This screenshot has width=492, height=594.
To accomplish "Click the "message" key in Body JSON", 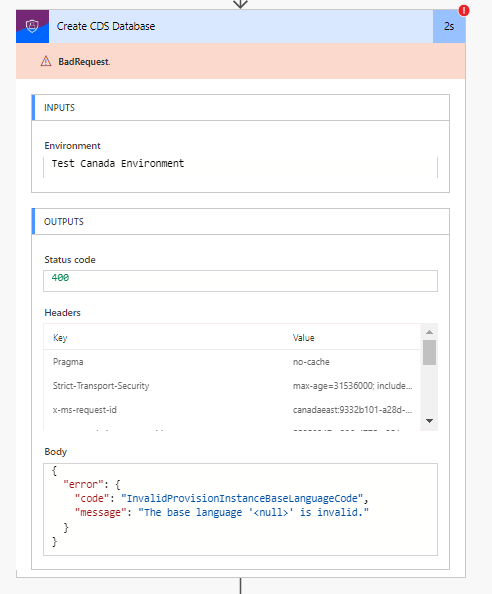I will [101, 513].
